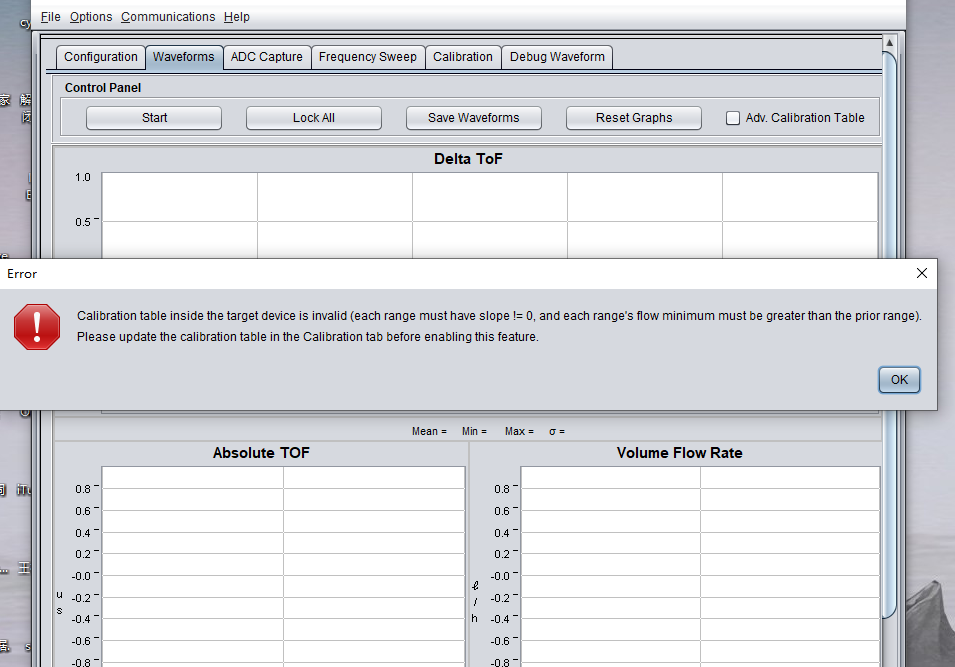This screenshot has height=667, width=955.
Task: Click the 'Max =' statistic label
Action: (519, 431)
